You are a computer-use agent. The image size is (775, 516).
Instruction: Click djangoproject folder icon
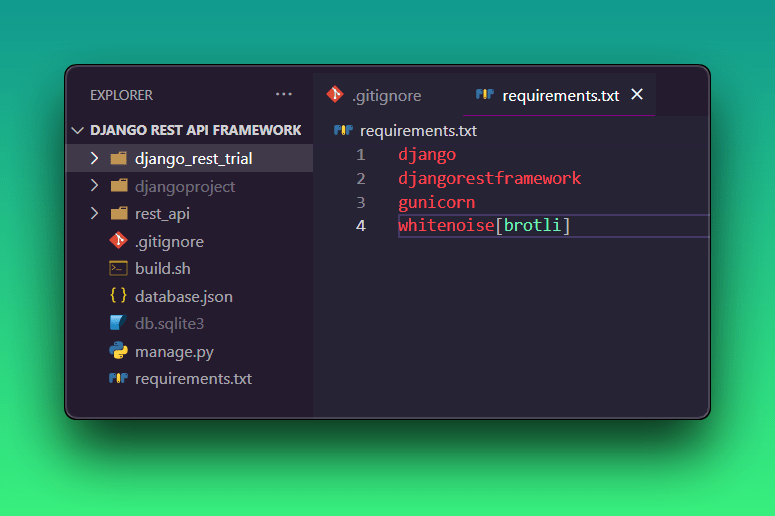coord(119,186)
